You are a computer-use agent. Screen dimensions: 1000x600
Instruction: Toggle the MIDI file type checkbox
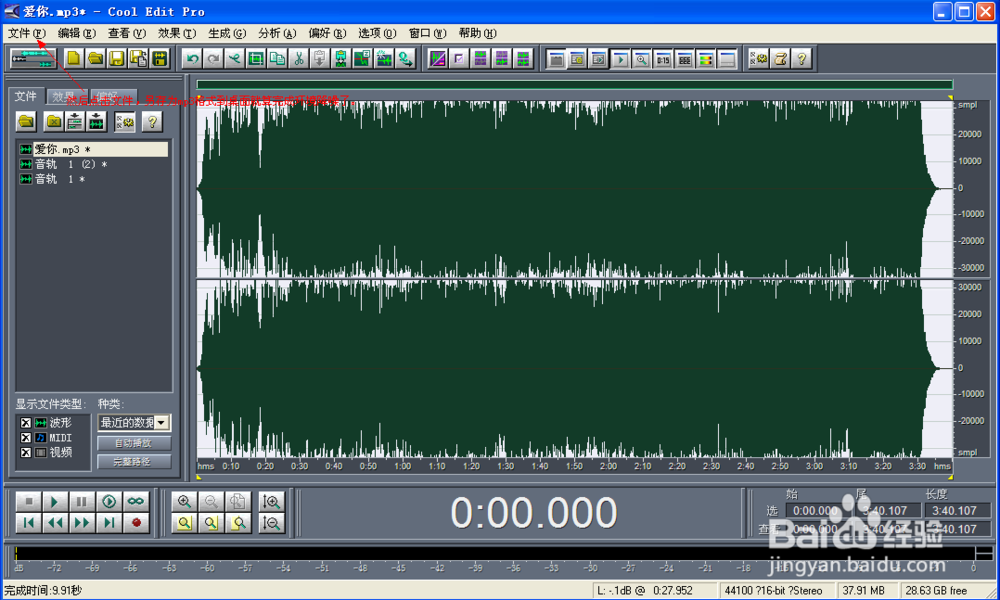pyautogui.click(x=26, y=437)
